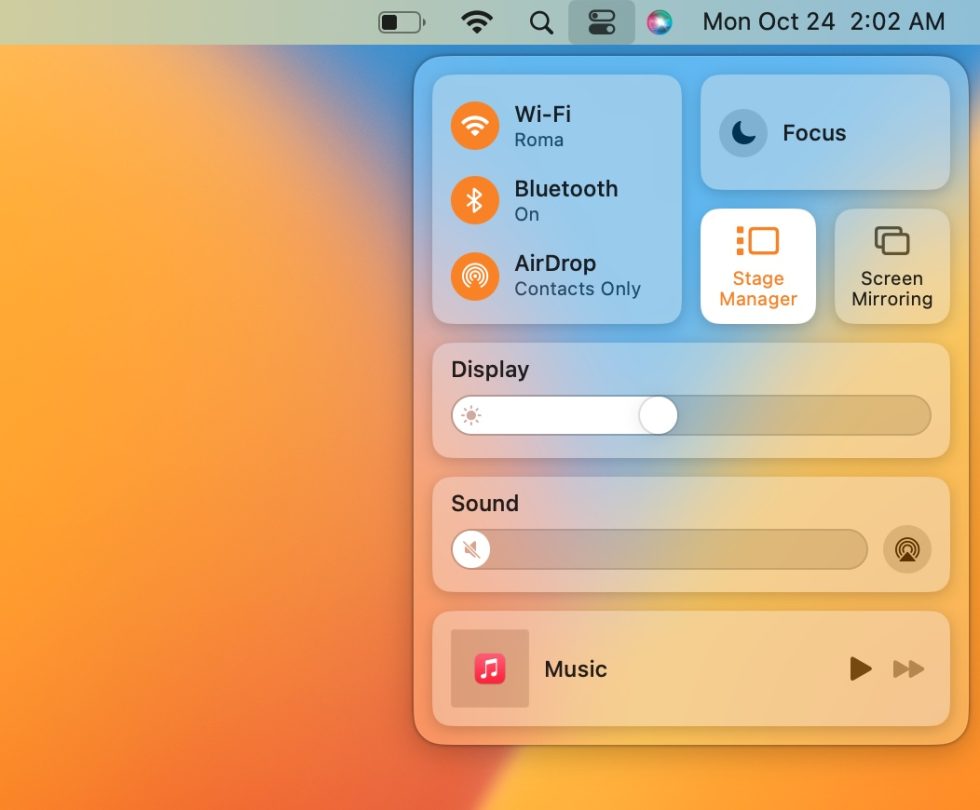This screenshot has width=980, height=810.
Task: Play music with the play button
Action: coord(861,669)
